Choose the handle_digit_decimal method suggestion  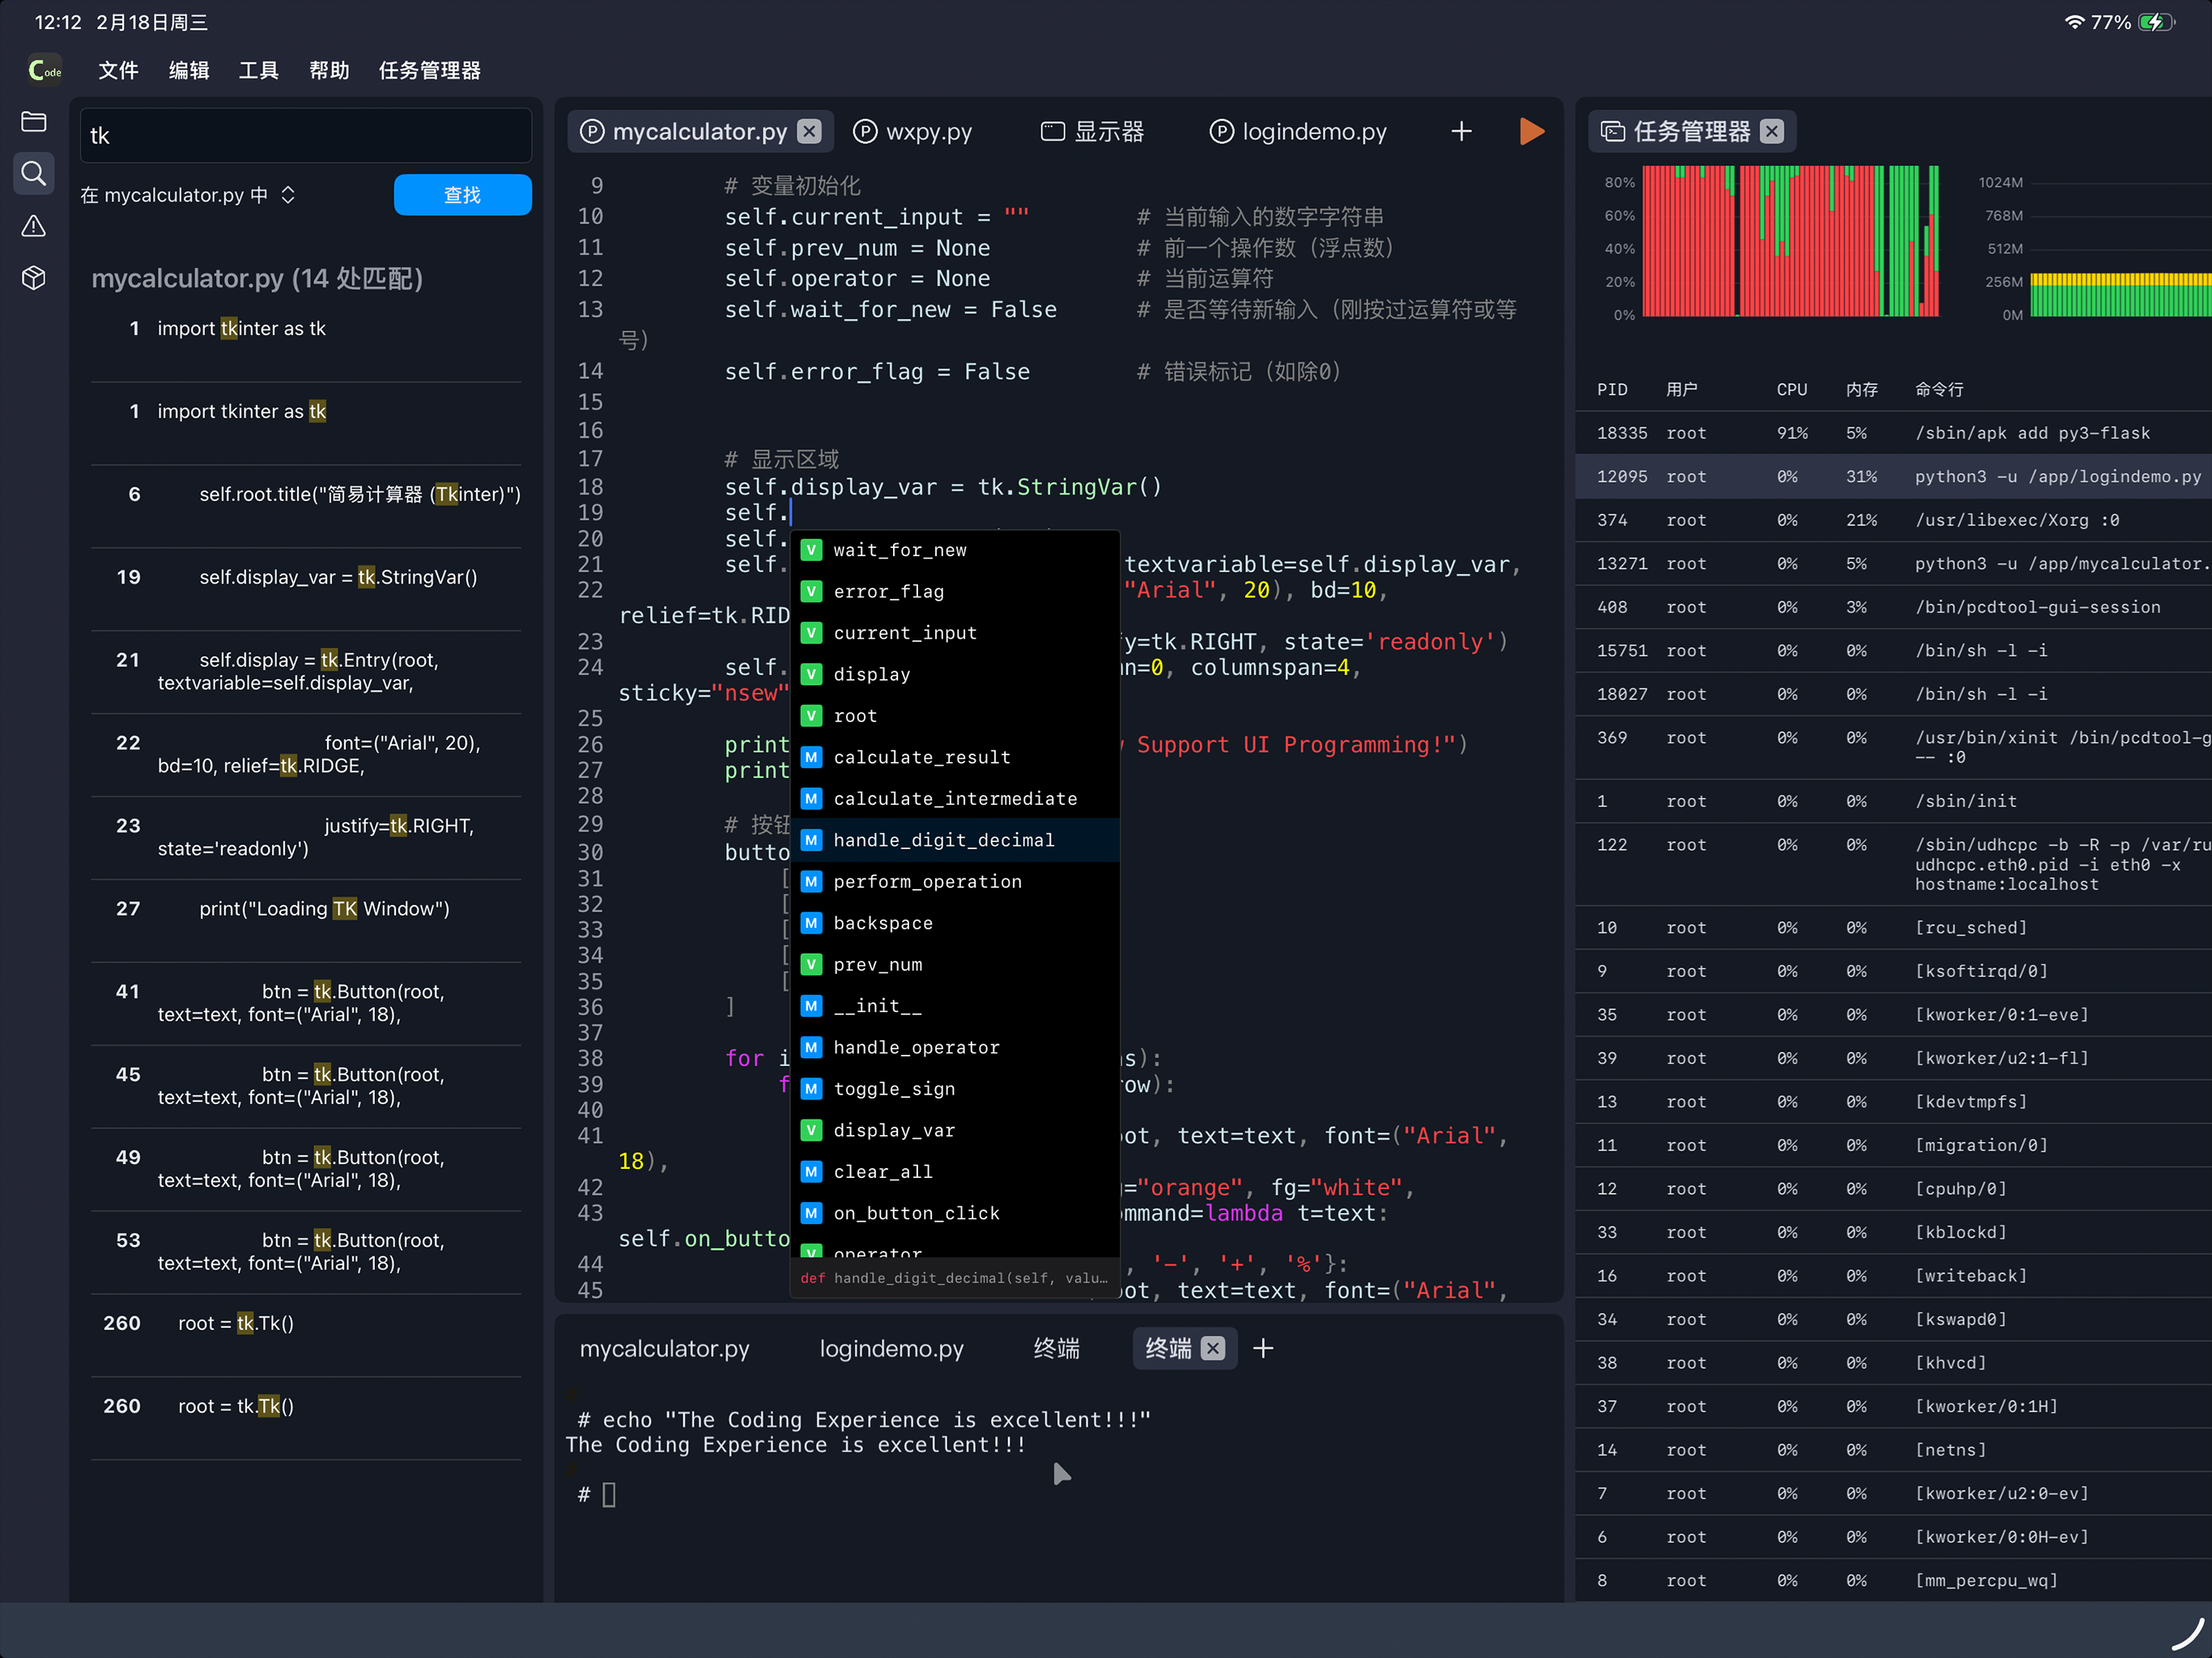click(955, 840)
